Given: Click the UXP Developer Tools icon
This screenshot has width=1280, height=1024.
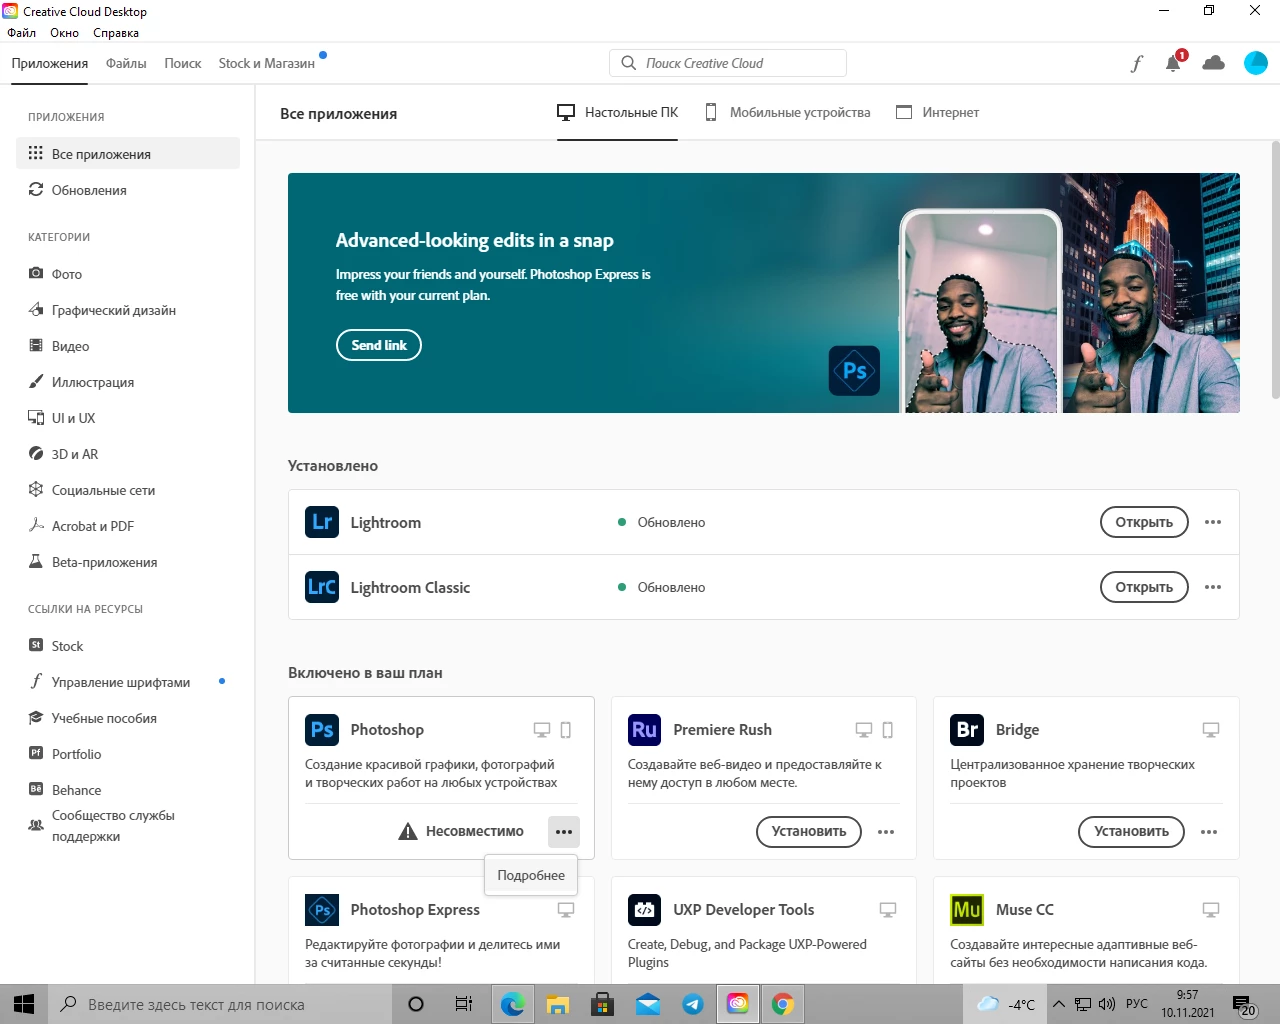Looking at the screenshot, I should tap(645, 910).
